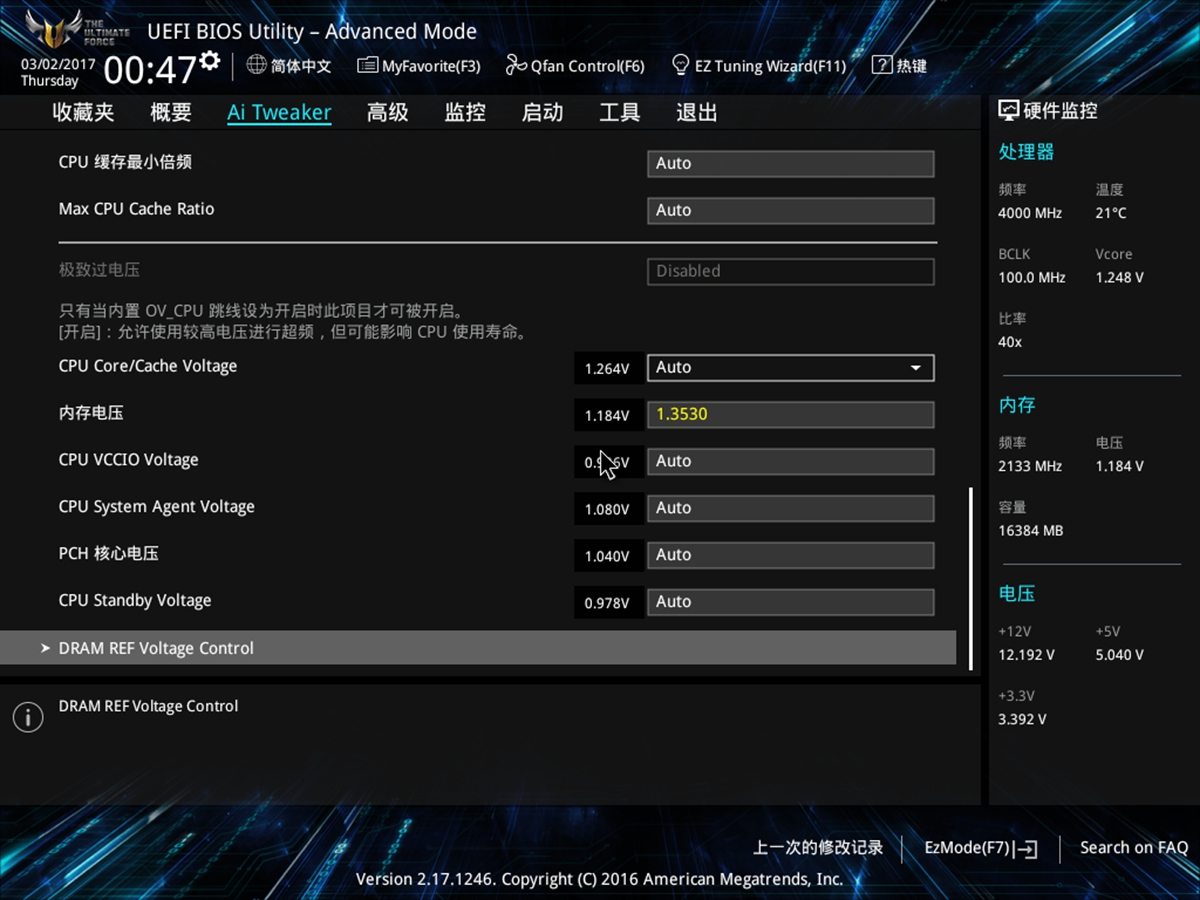Click the globe icon to change BIOS language

click(x=257, y=65)
